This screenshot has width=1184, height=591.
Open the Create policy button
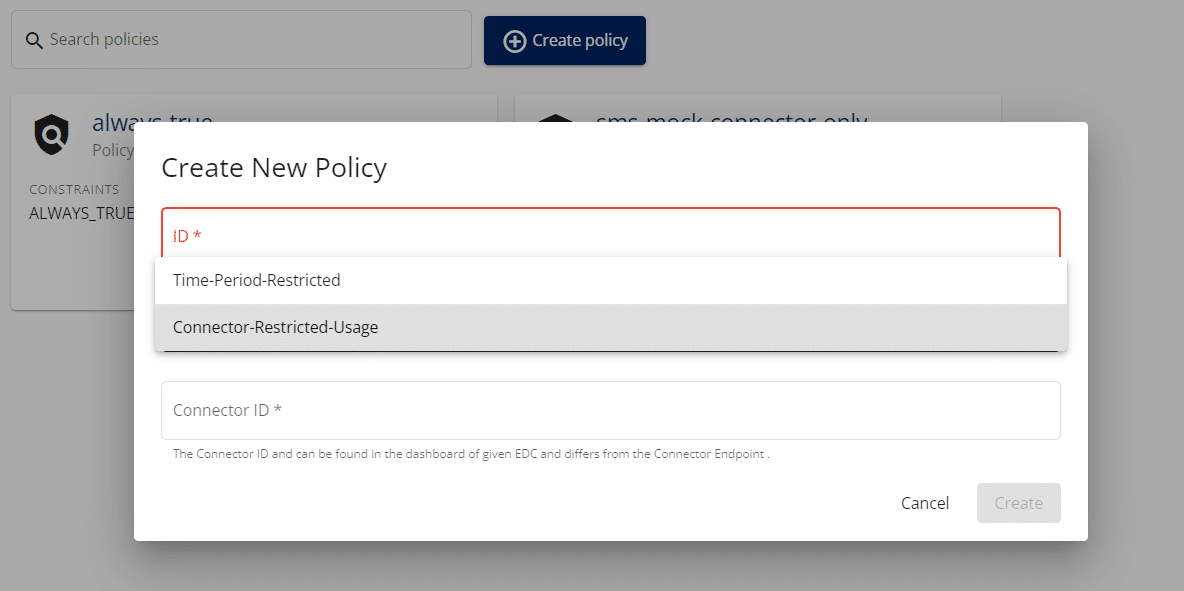pyautogui.click(x=565, y=41)
